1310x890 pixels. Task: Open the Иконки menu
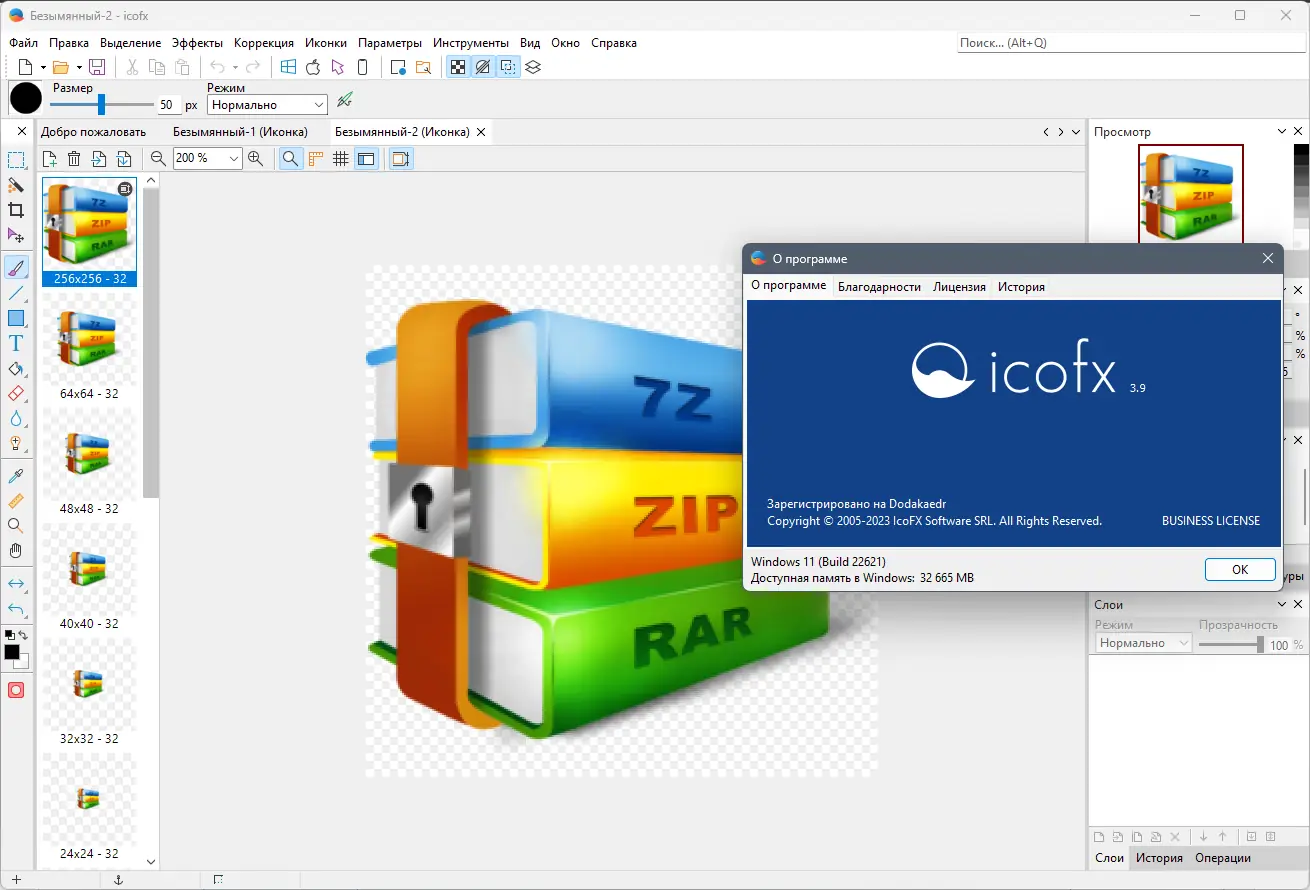tap(326, 43)
